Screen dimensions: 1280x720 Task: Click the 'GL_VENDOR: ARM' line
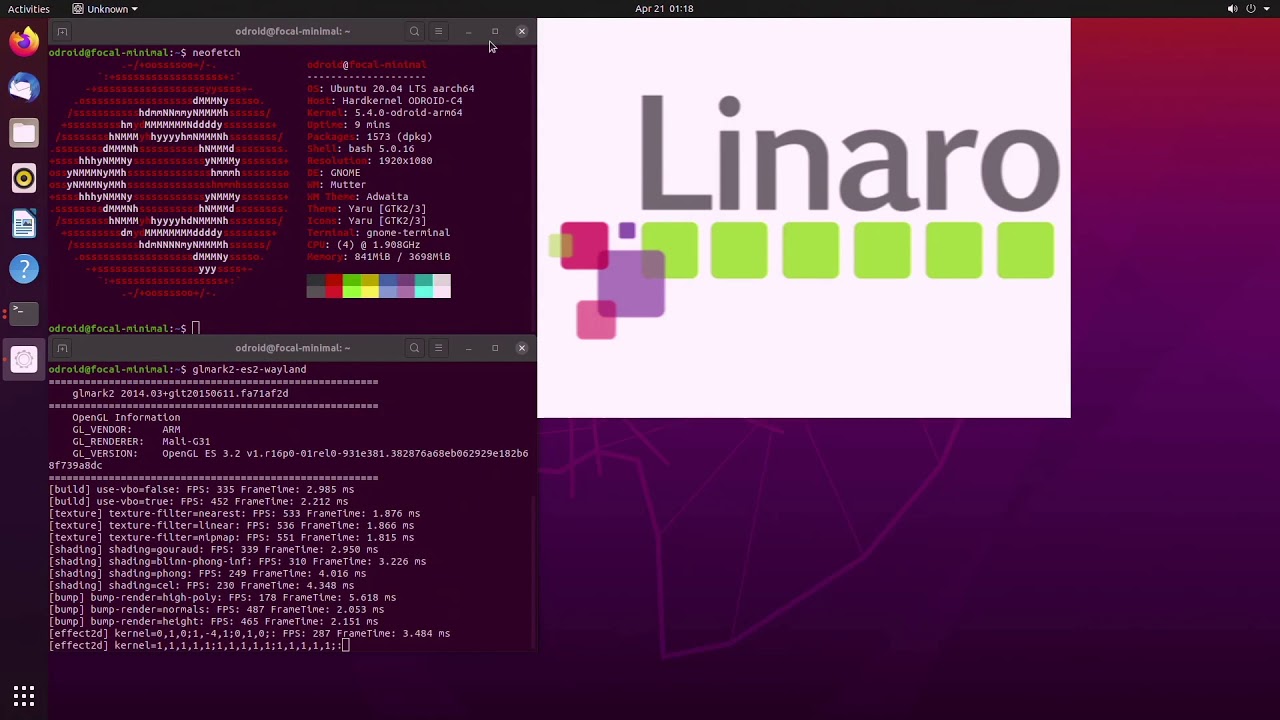tap(126, 429)
